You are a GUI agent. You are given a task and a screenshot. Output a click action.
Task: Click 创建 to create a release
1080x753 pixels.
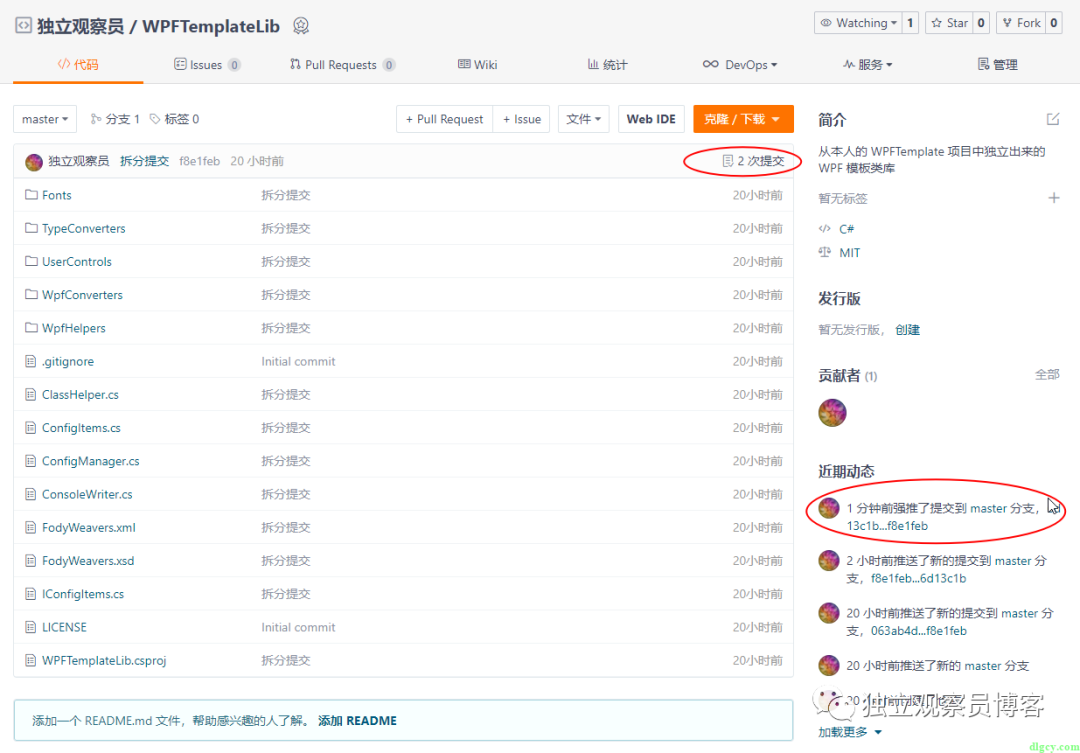pos(907,327)
